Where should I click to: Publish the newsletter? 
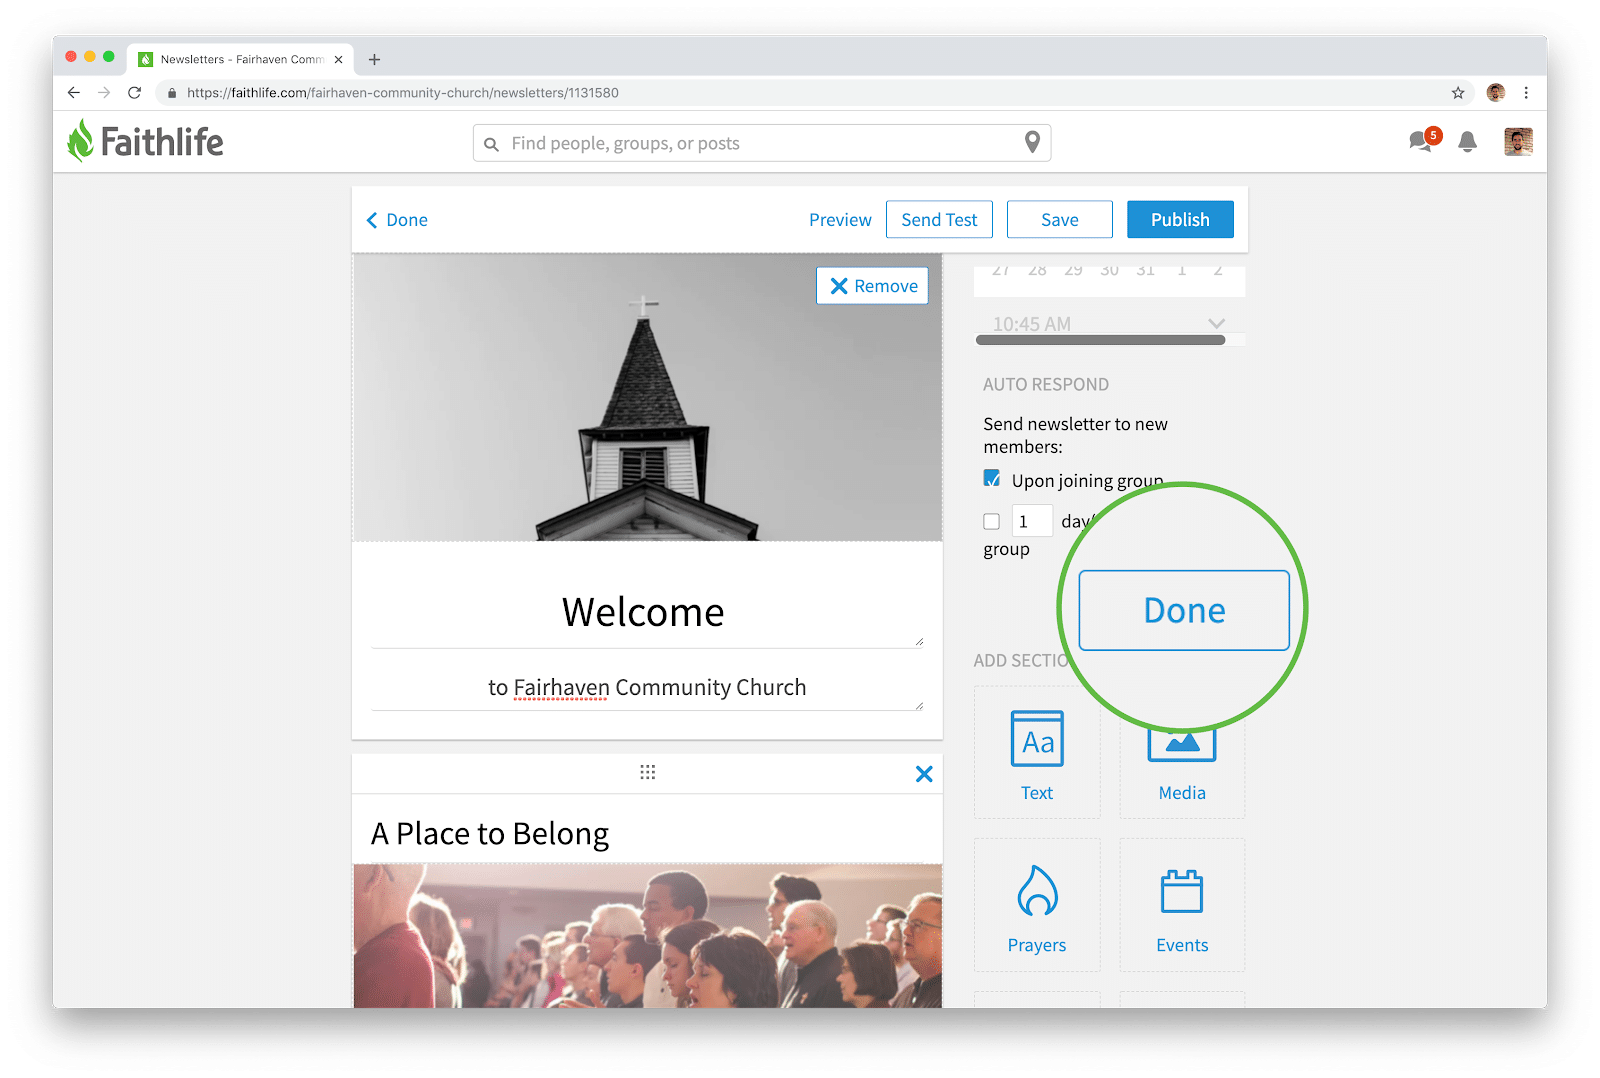coord(1180,220)
